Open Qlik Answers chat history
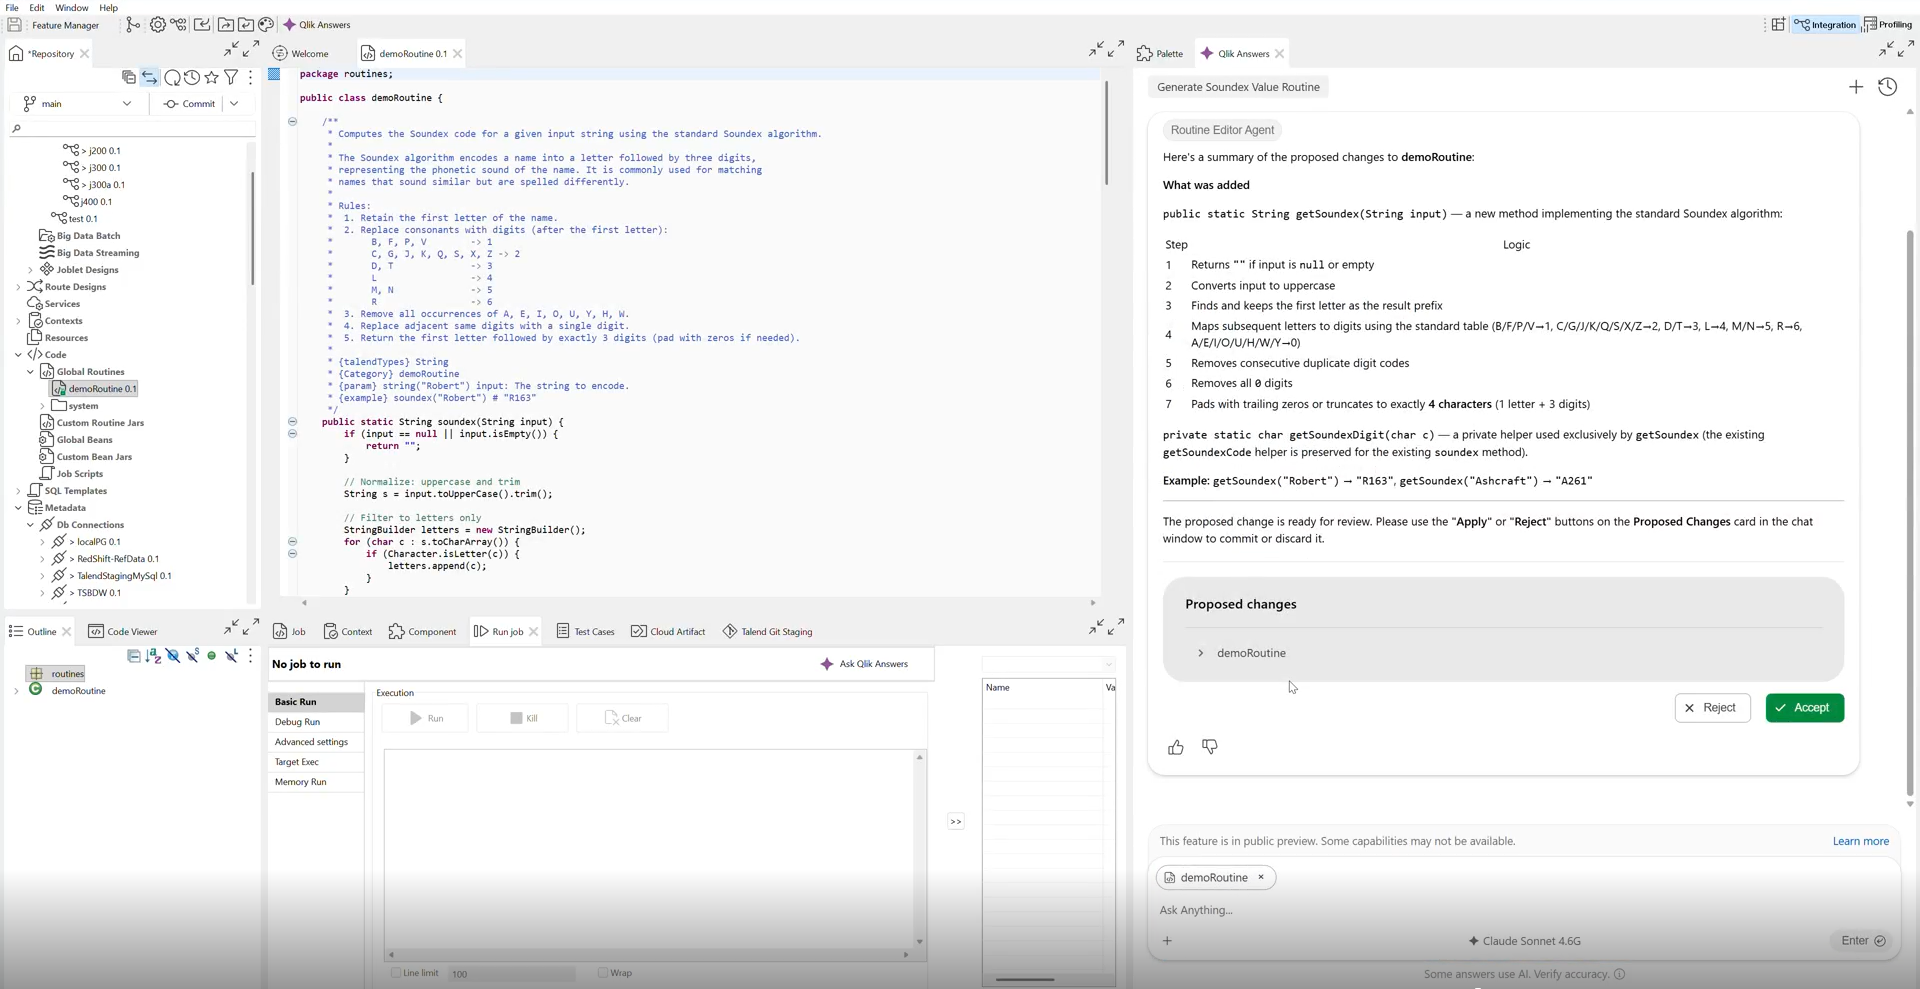 (x=1887, y=87)
